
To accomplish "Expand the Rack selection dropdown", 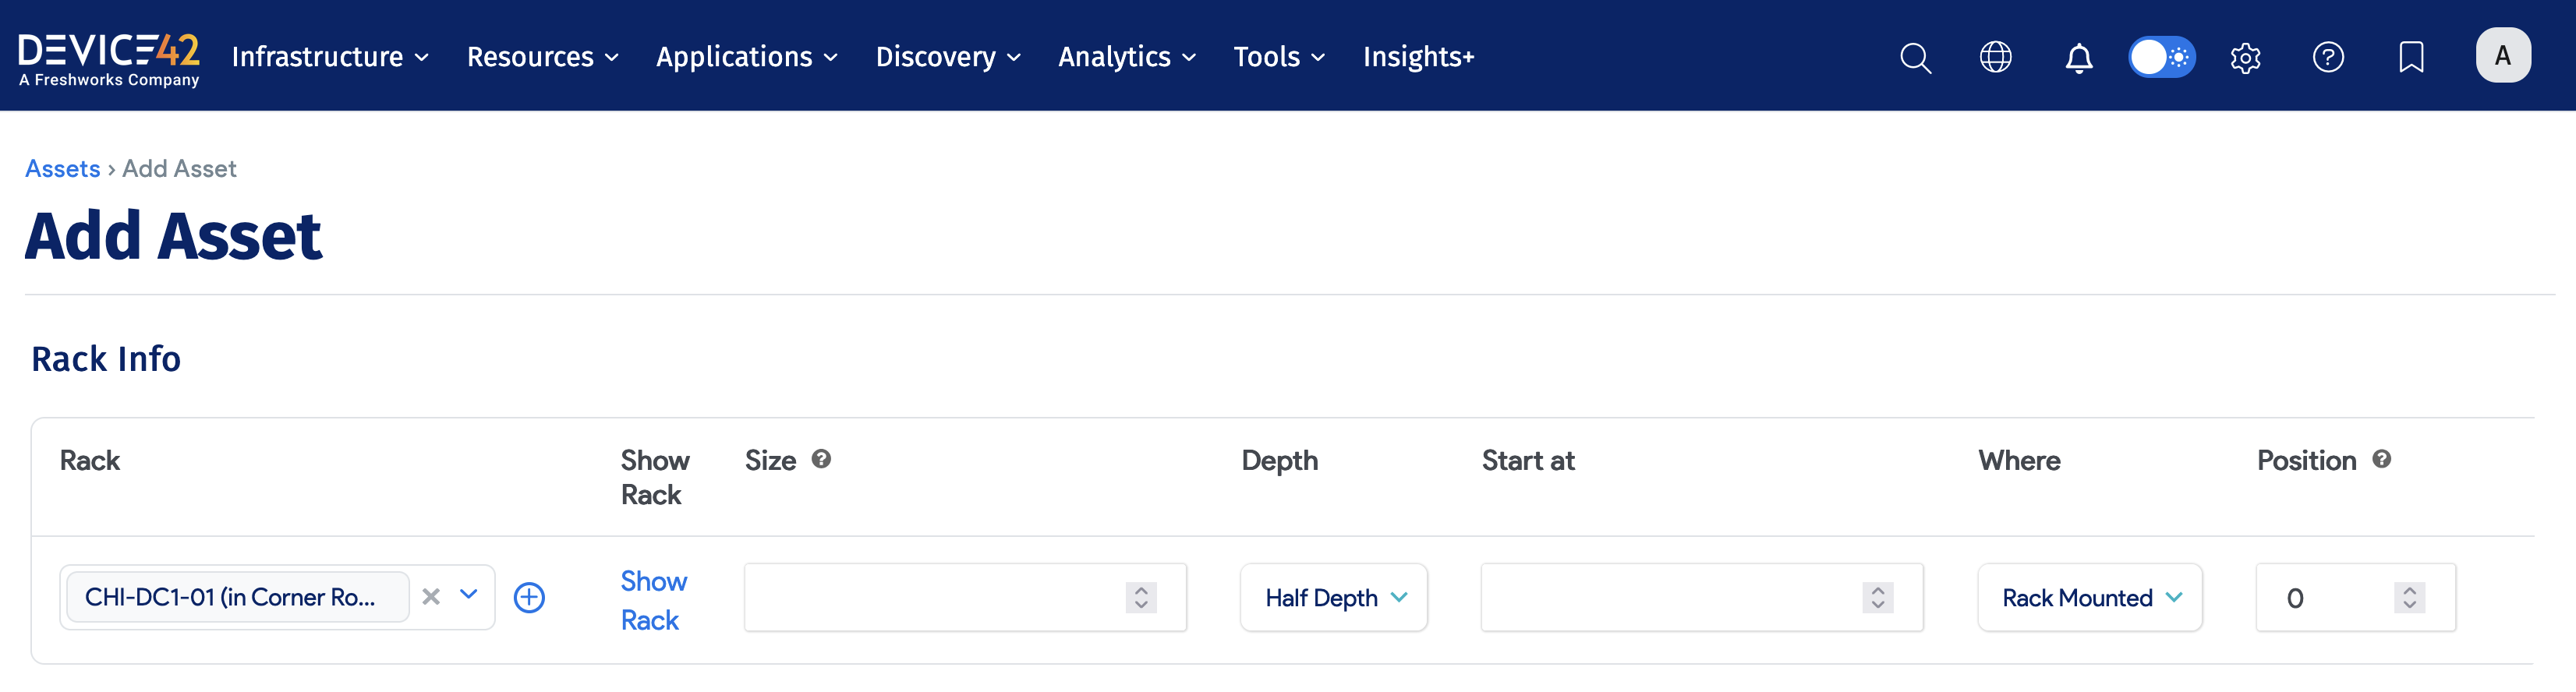I will (469, 595).
